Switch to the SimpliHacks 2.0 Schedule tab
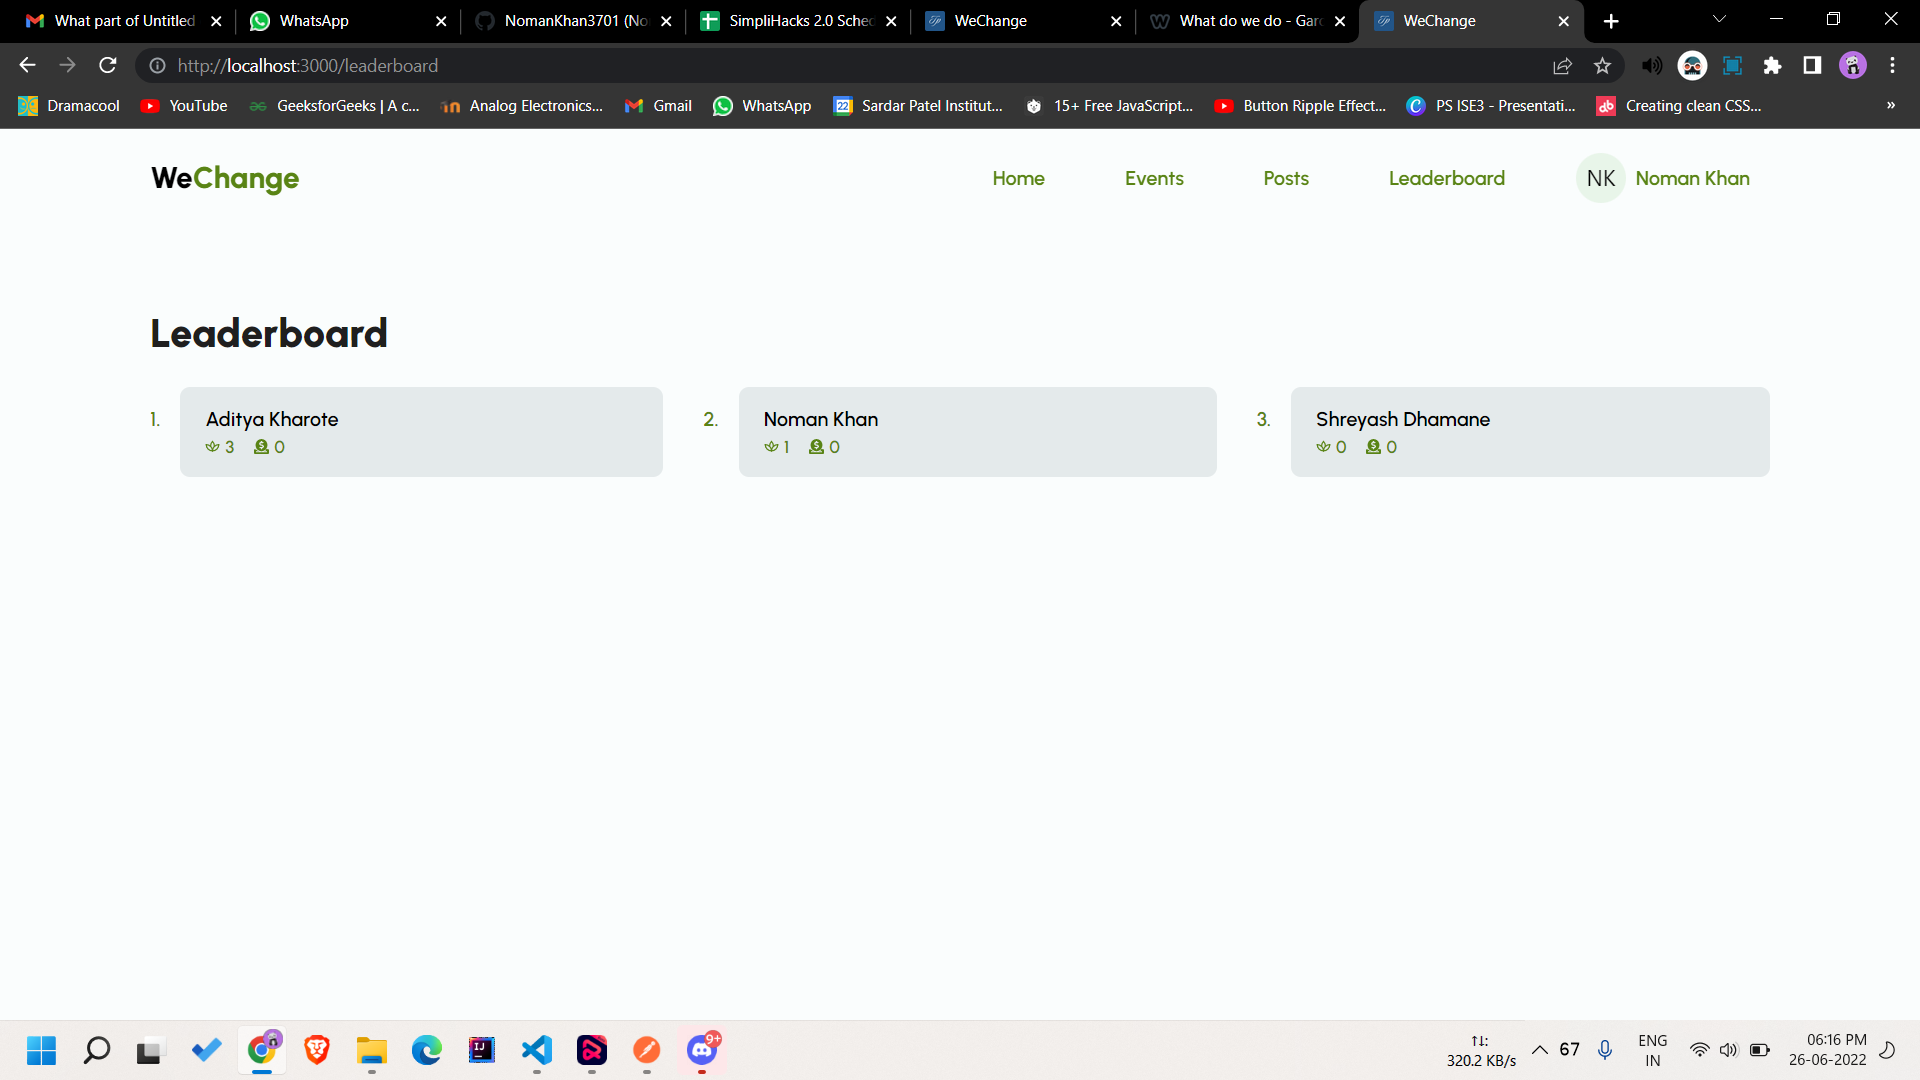This screenshot has width=1920, height=1080. (798, 21)
